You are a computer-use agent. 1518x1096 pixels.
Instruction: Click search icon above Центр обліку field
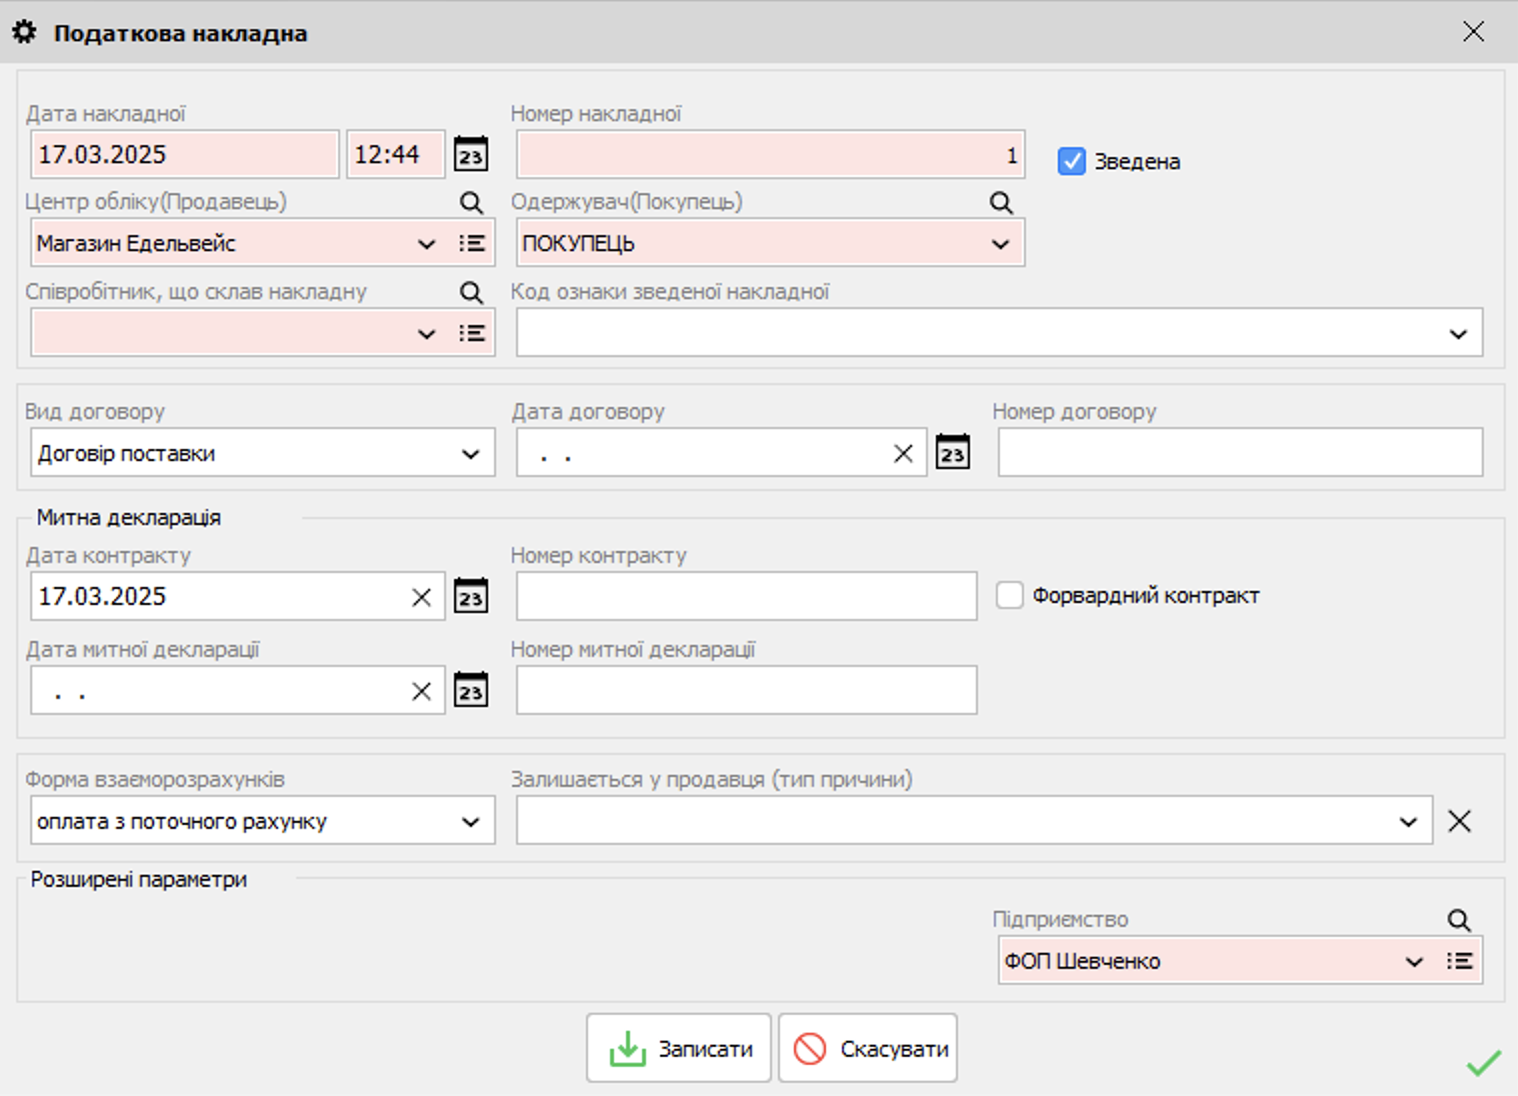tap(471, 203)
